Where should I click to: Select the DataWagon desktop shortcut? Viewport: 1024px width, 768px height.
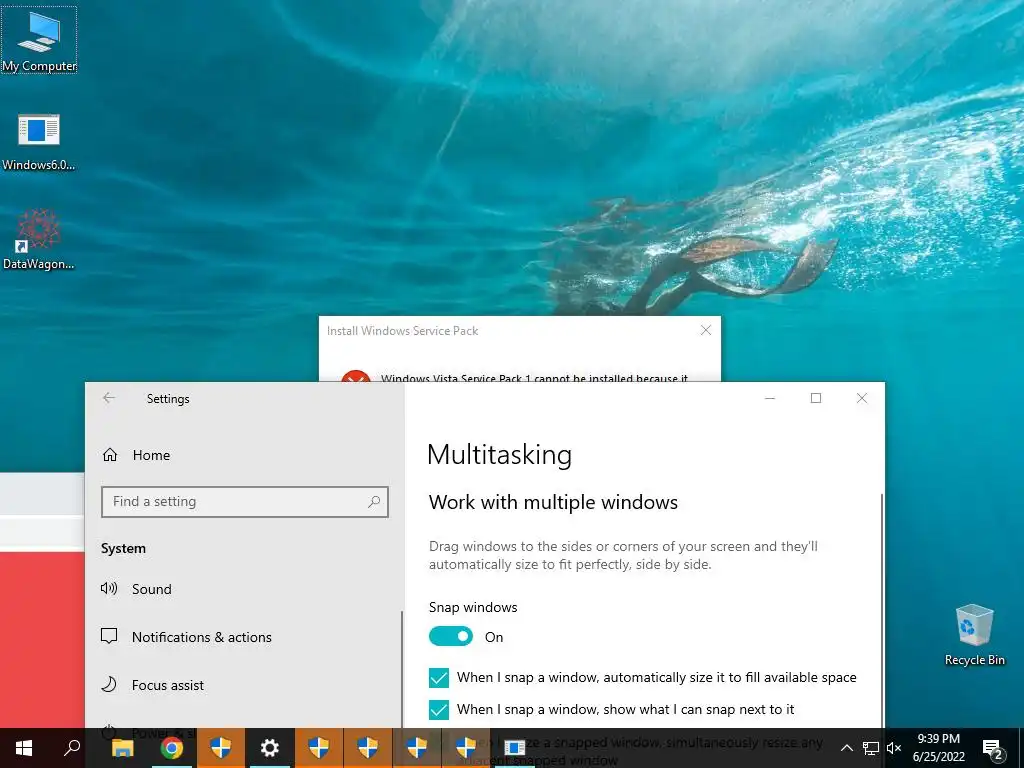[39, 240]
